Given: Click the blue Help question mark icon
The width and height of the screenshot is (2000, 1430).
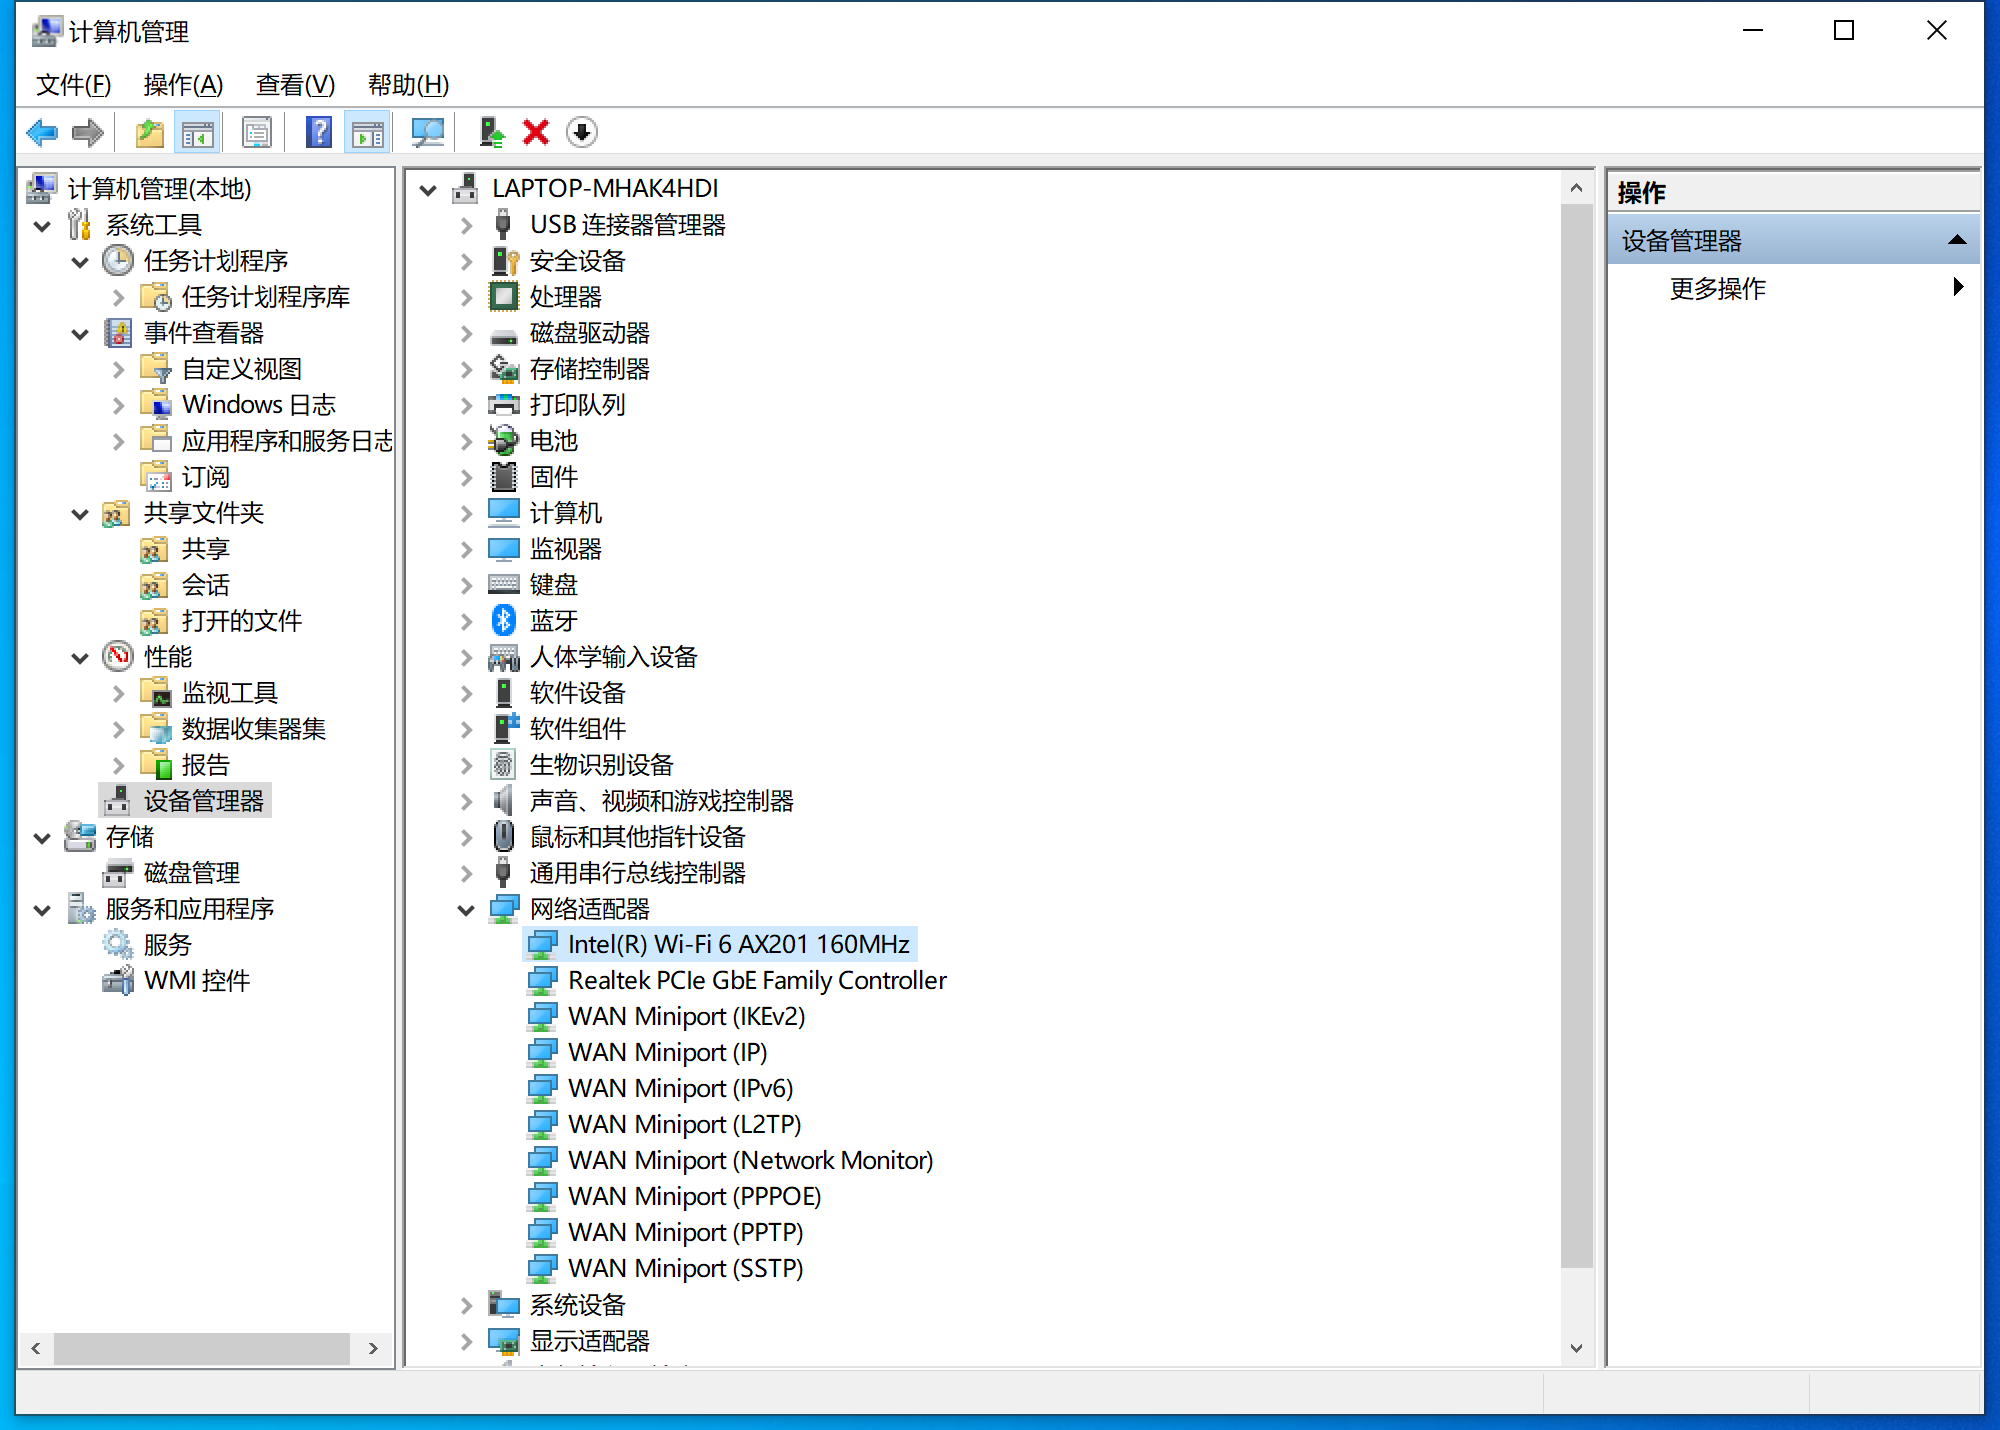Looking at the screenshot, I should point(318,132).
